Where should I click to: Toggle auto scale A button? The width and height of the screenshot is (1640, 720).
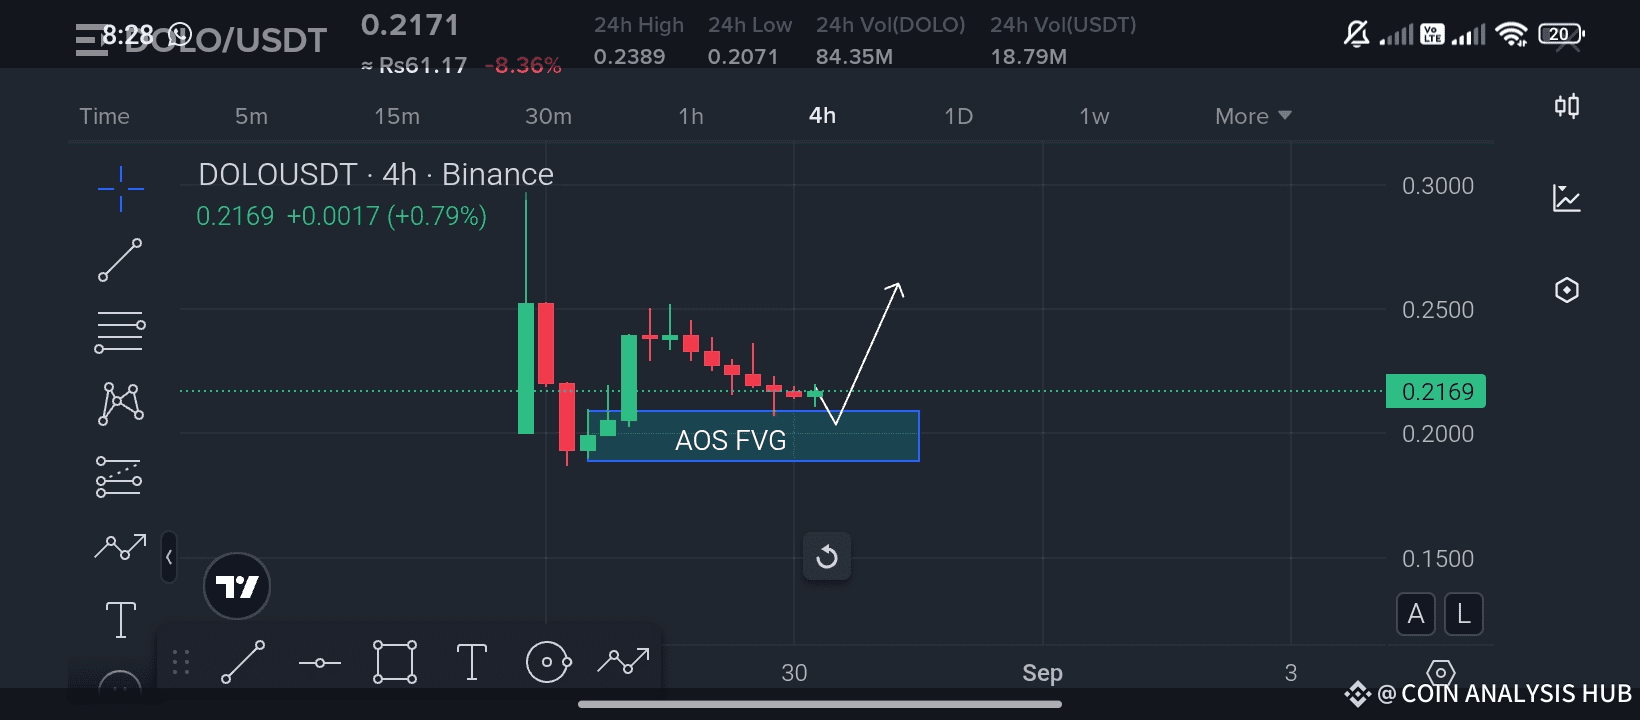click(x=1416, y=614)
